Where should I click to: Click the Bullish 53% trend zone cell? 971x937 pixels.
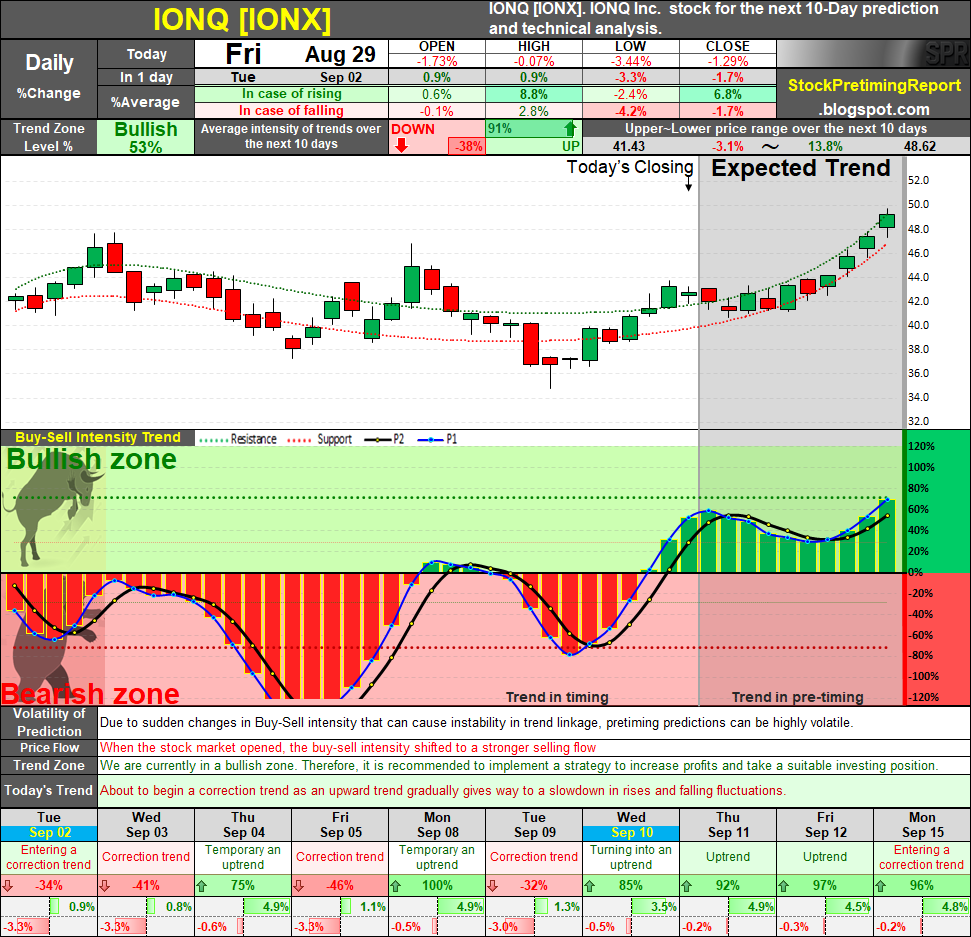146,137
